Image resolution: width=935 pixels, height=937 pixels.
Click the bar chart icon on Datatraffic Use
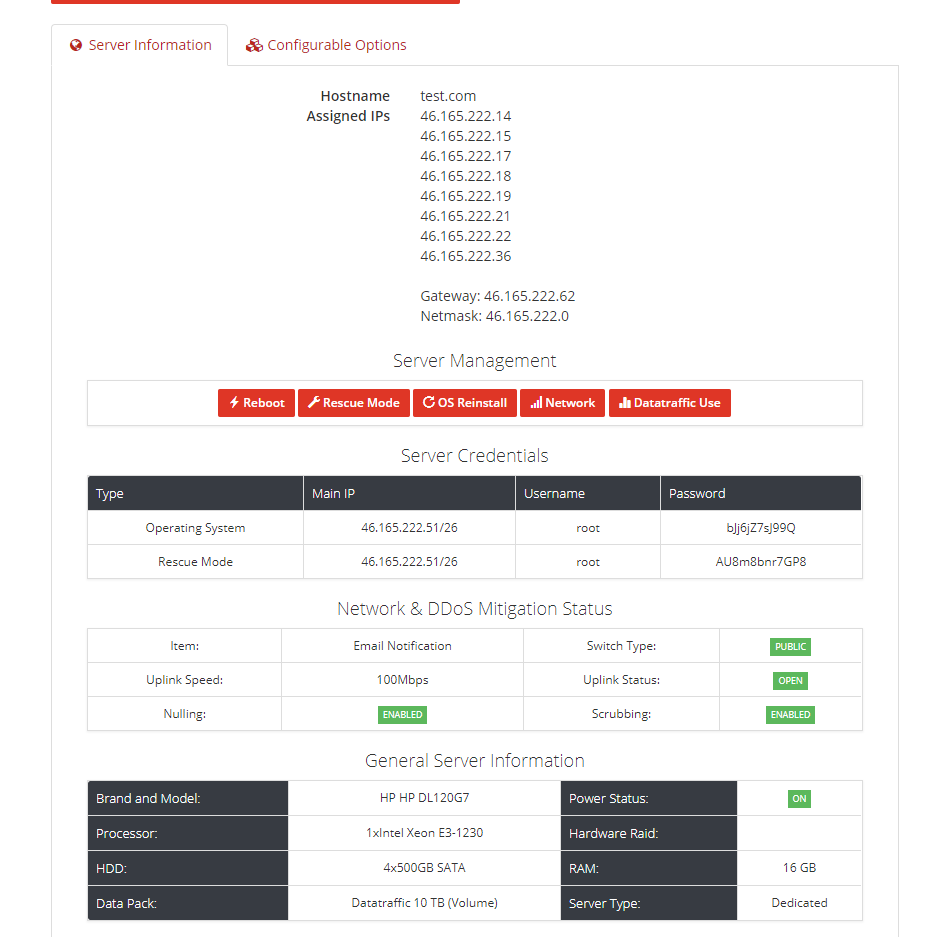click(625, 403)
